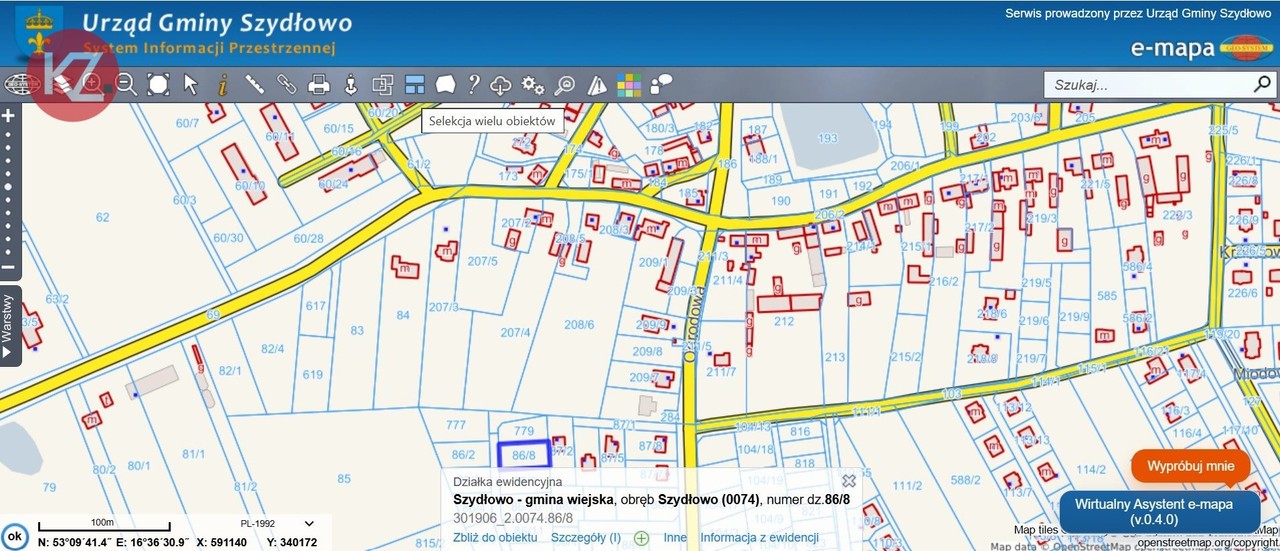
Task: Zoom to full map extent
Action: pyautogui.click(x=158, y=85)
